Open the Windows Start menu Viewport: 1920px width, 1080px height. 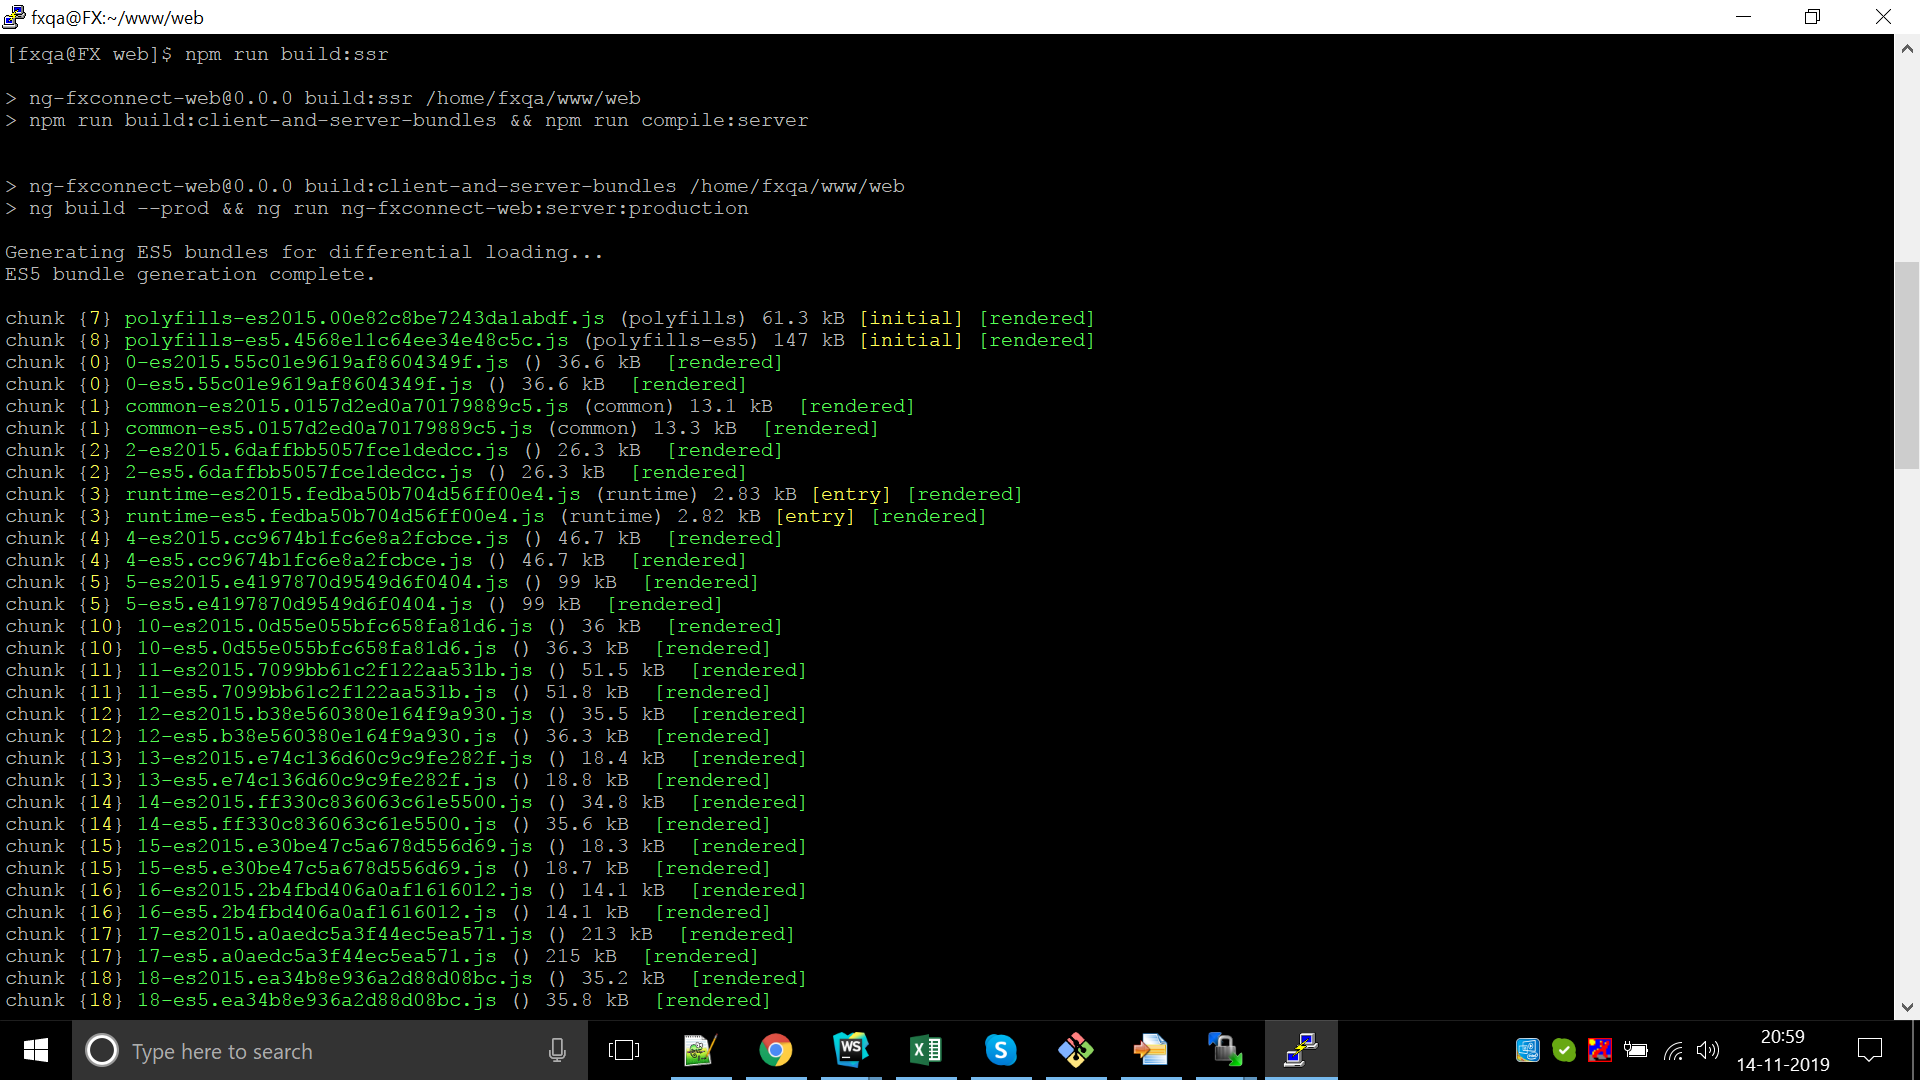tap(36, 1050)
